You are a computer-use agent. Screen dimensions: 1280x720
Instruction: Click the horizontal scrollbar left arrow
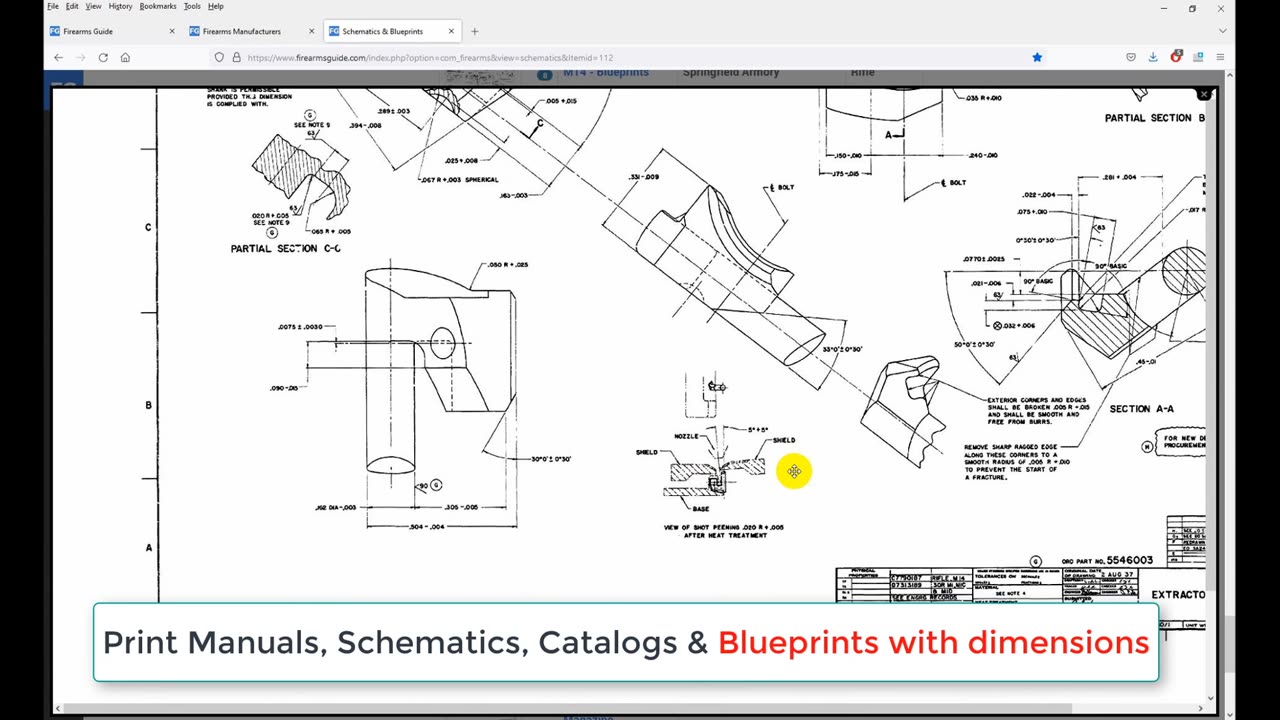(x=57, y=709)
